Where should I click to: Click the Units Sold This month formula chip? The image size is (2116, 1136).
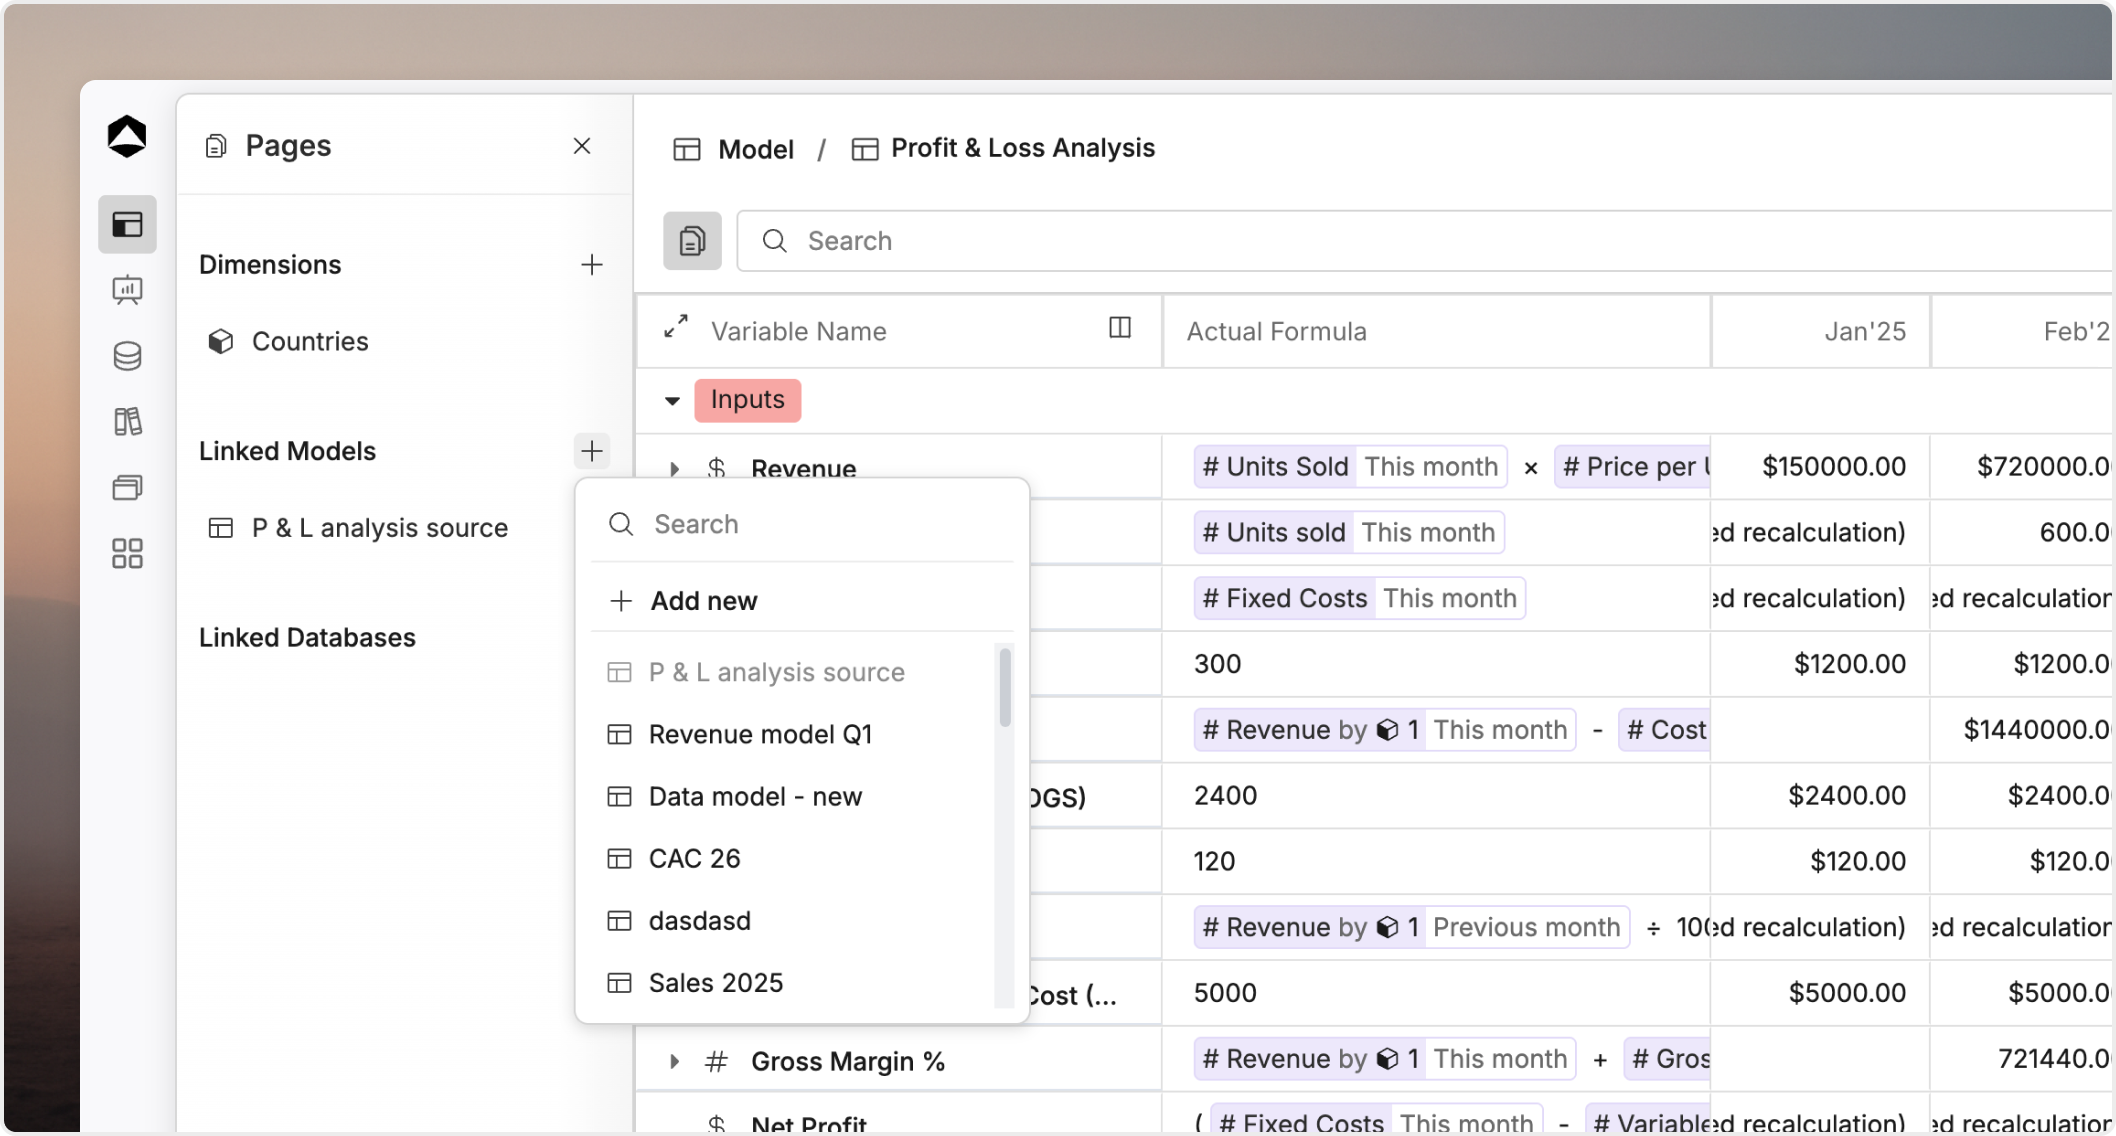point(1351,467)
